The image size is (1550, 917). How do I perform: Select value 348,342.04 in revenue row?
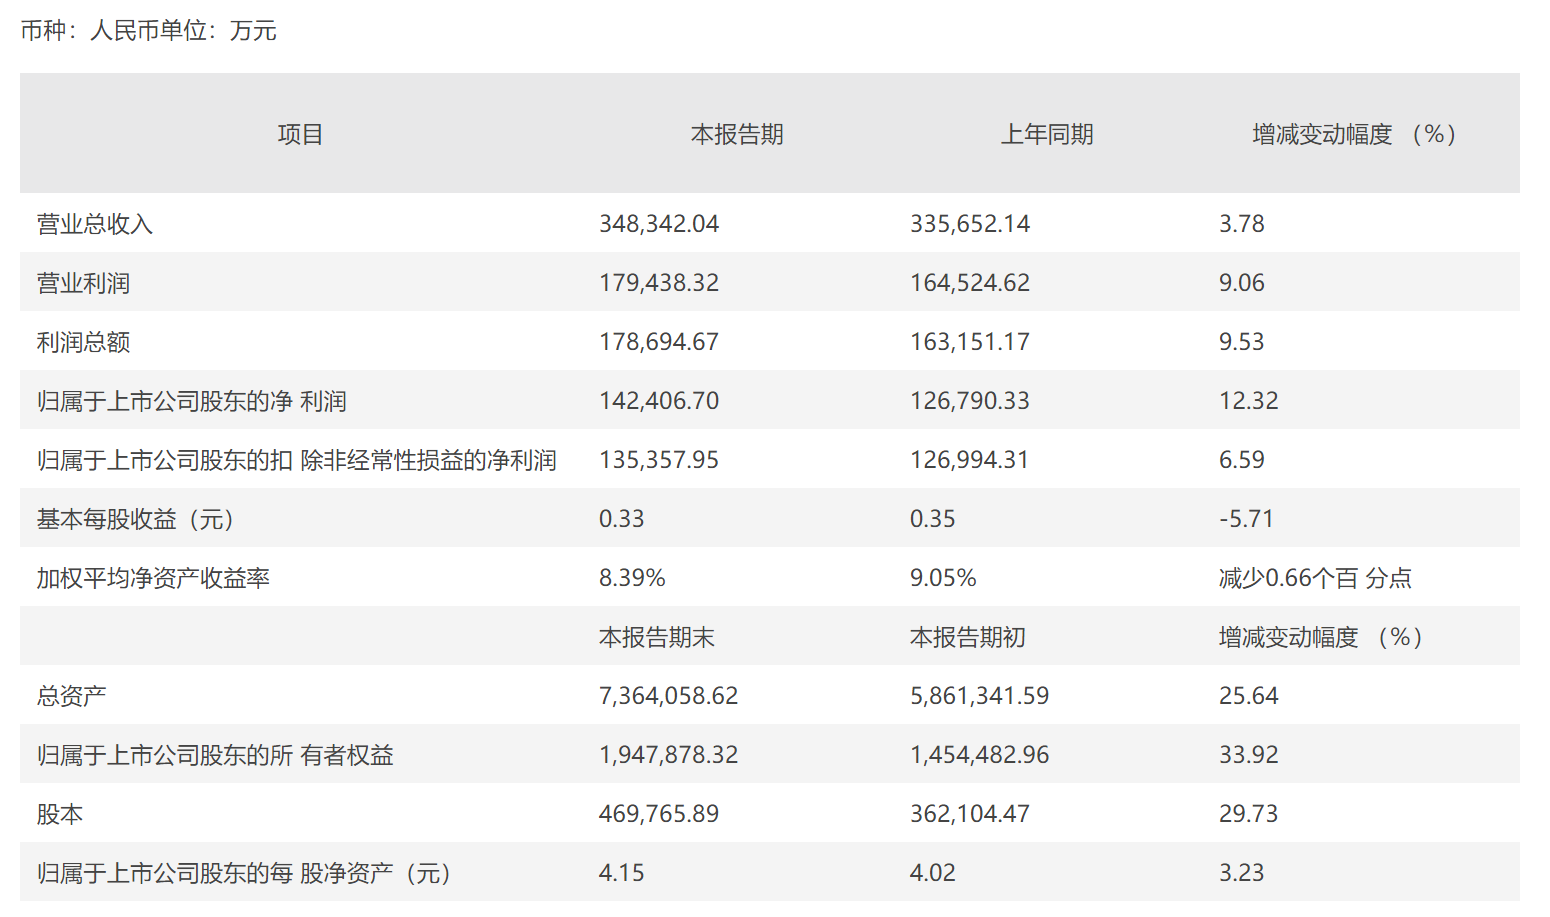(659, 224)
